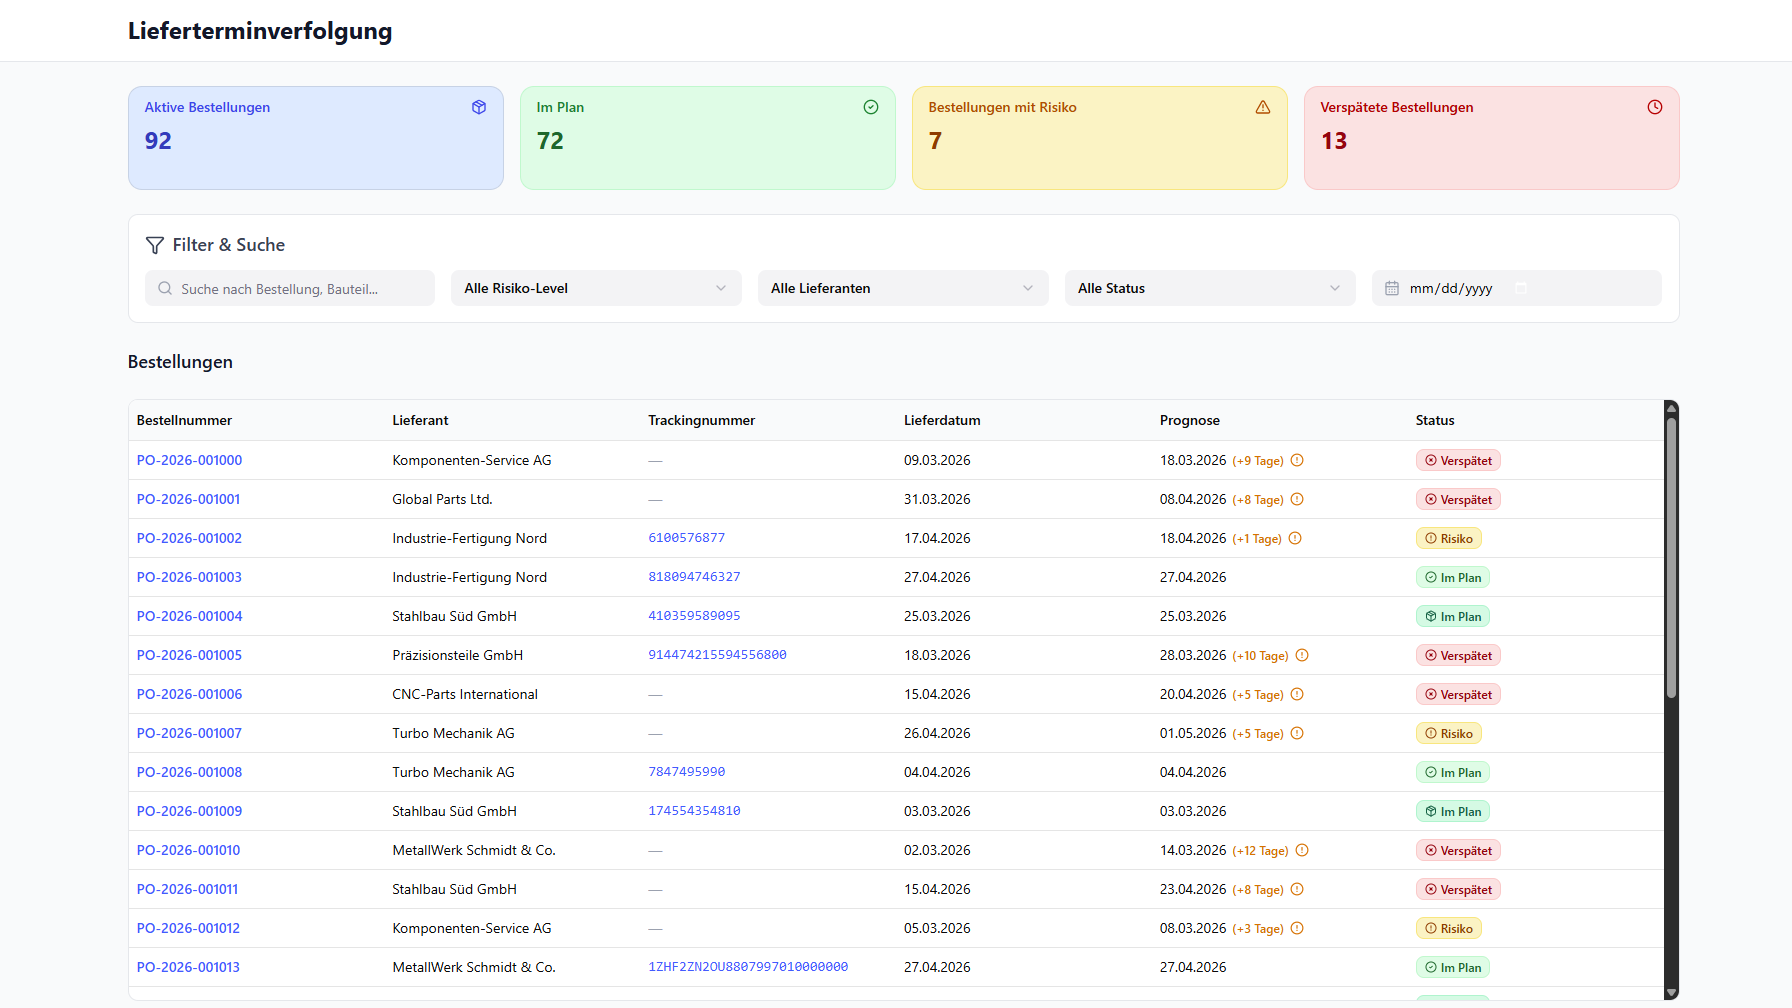Open order PO-2026-001000
Viewport: 1792px width, 1008px height.
click(189, 461)
